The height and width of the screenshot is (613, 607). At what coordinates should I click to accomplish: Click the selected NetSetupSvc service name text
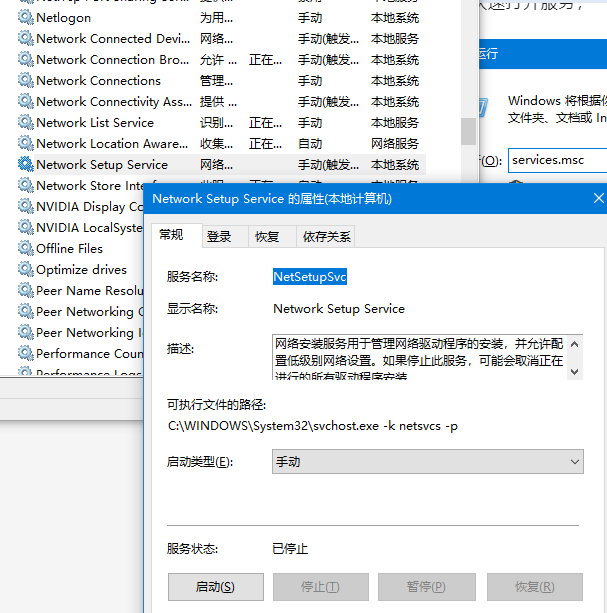pos(310,277)
